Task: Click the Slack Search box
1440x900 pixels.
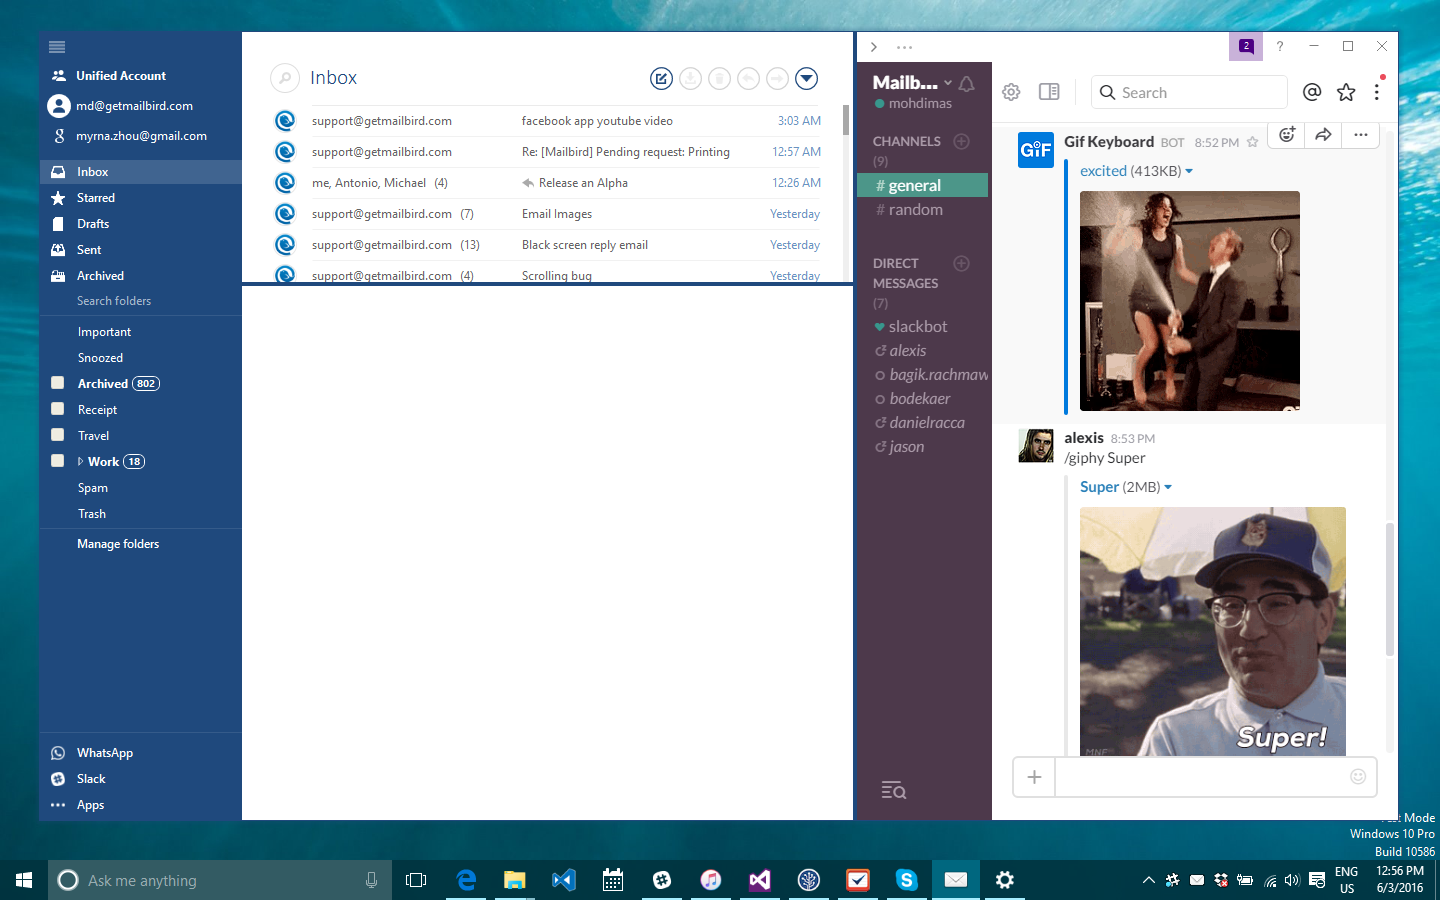Action: (1189, 92)
